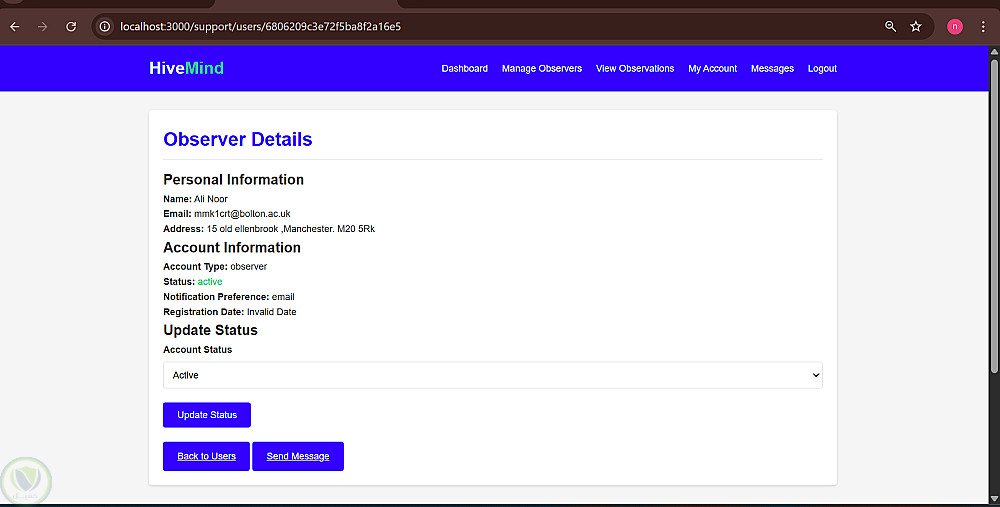Go to Manage Observers
1000x507 pixels.
(541, 68)
